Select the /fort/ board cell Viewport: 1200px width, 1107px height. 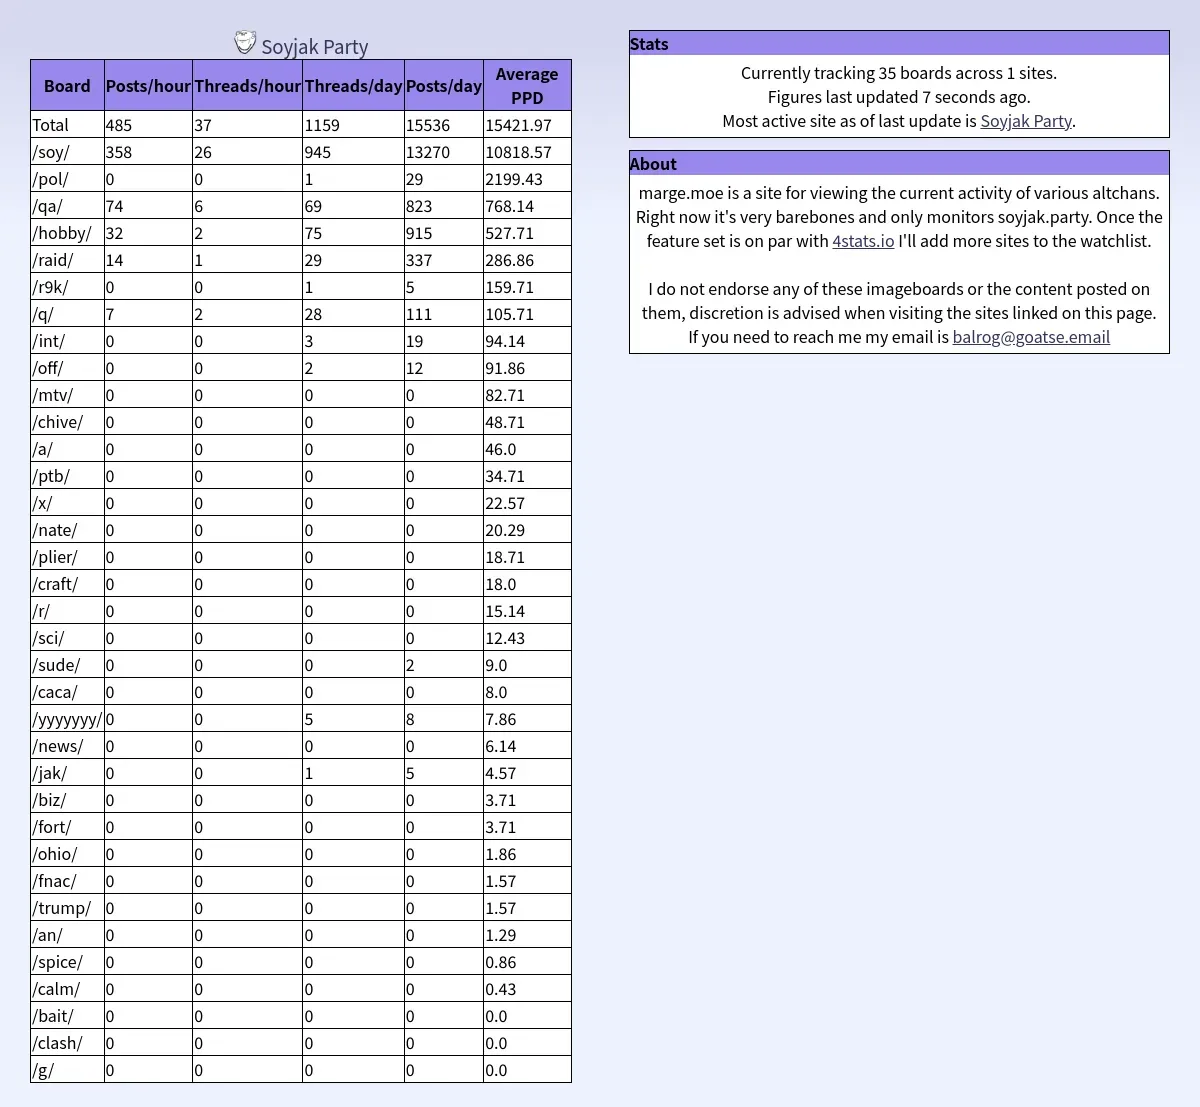tap(67, 827)
